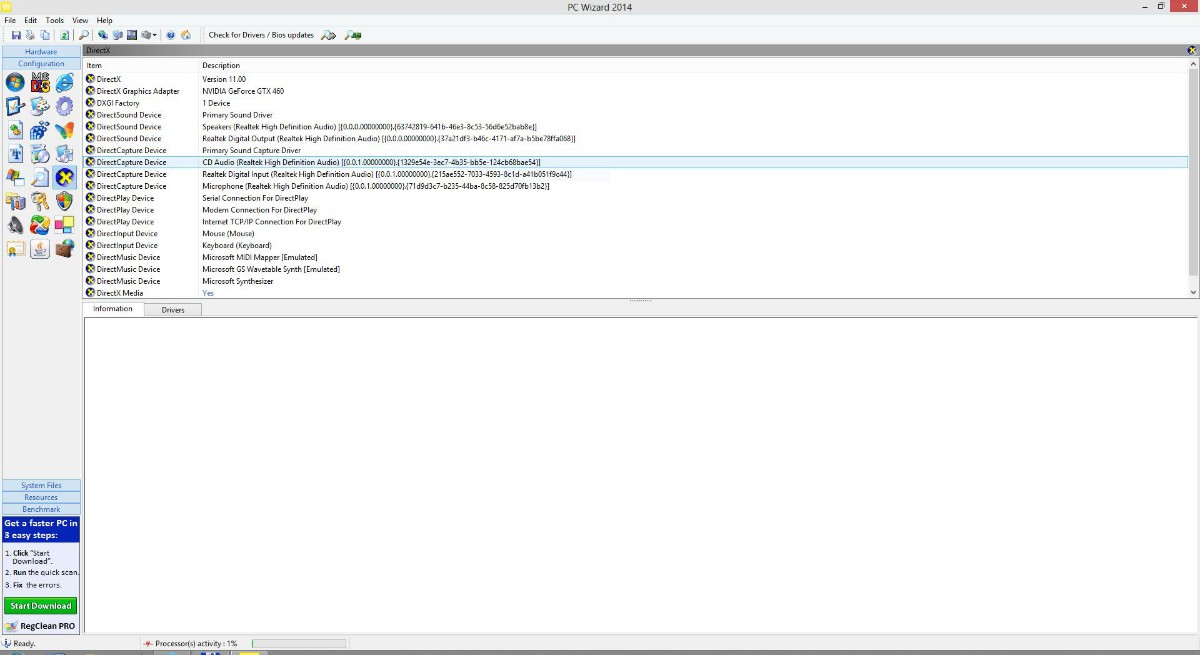Screen dimensions: 1200x655
Task: Expand the Benchmark sidebar section
Action: coord(41,509)
